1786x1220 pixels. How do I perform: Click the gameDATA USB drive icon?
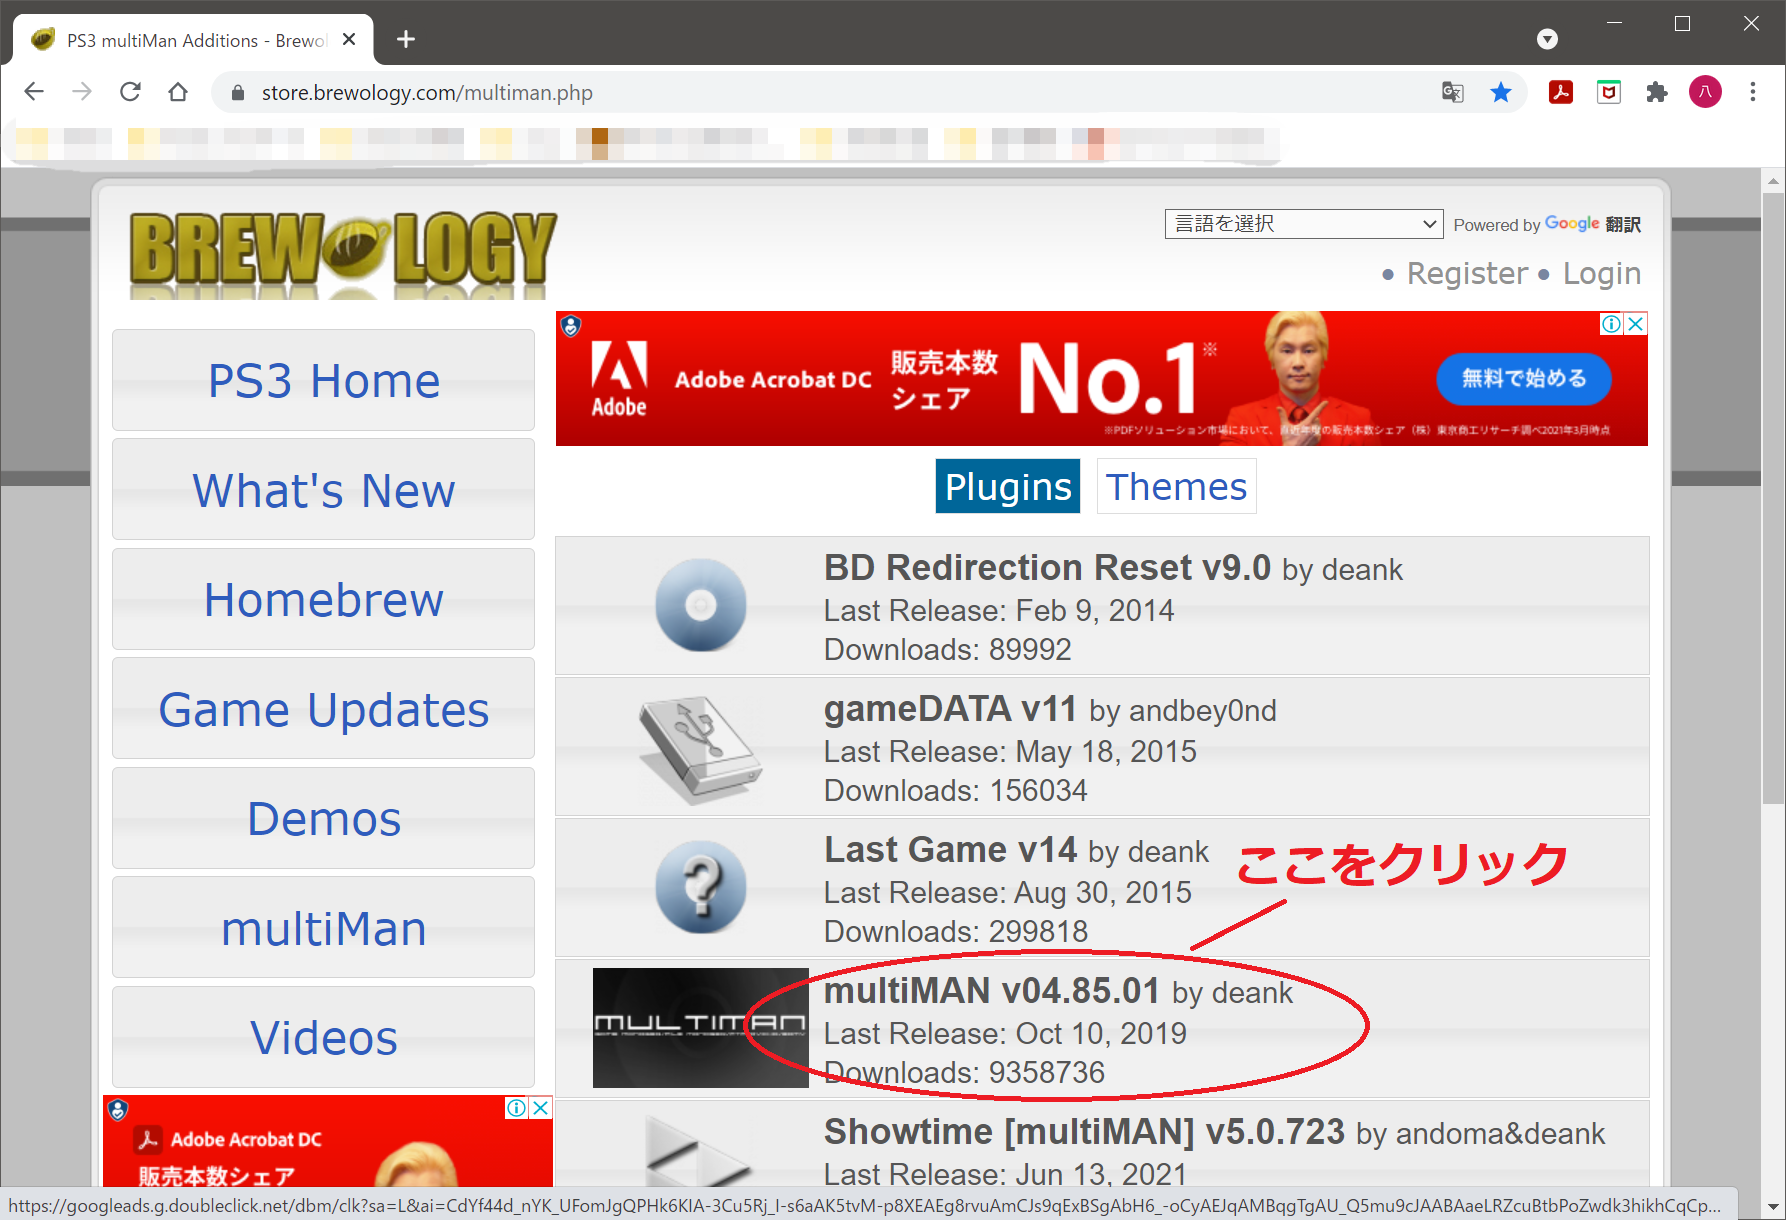pyautogui.click(x=700, y=750)
